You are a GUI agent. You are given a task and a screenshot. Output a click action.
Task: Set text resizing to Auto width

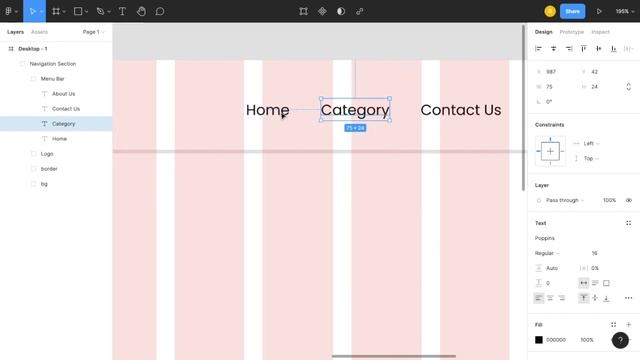584,283
